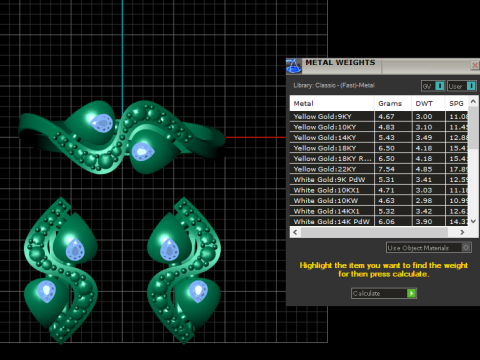
Task: Toggle the GV library switch
Action: (x=433, y=86)
